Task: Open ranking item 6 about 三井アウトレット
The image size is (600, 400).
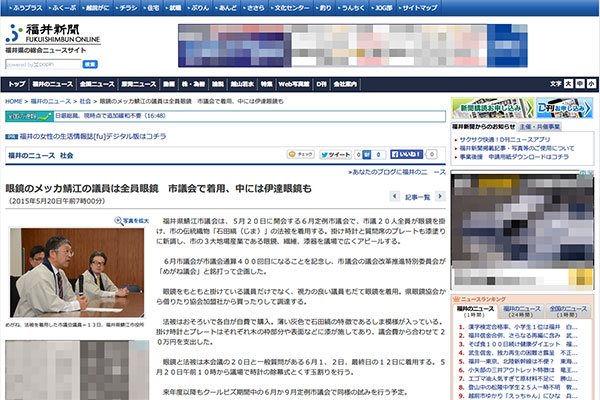Action: click(523, 370)
